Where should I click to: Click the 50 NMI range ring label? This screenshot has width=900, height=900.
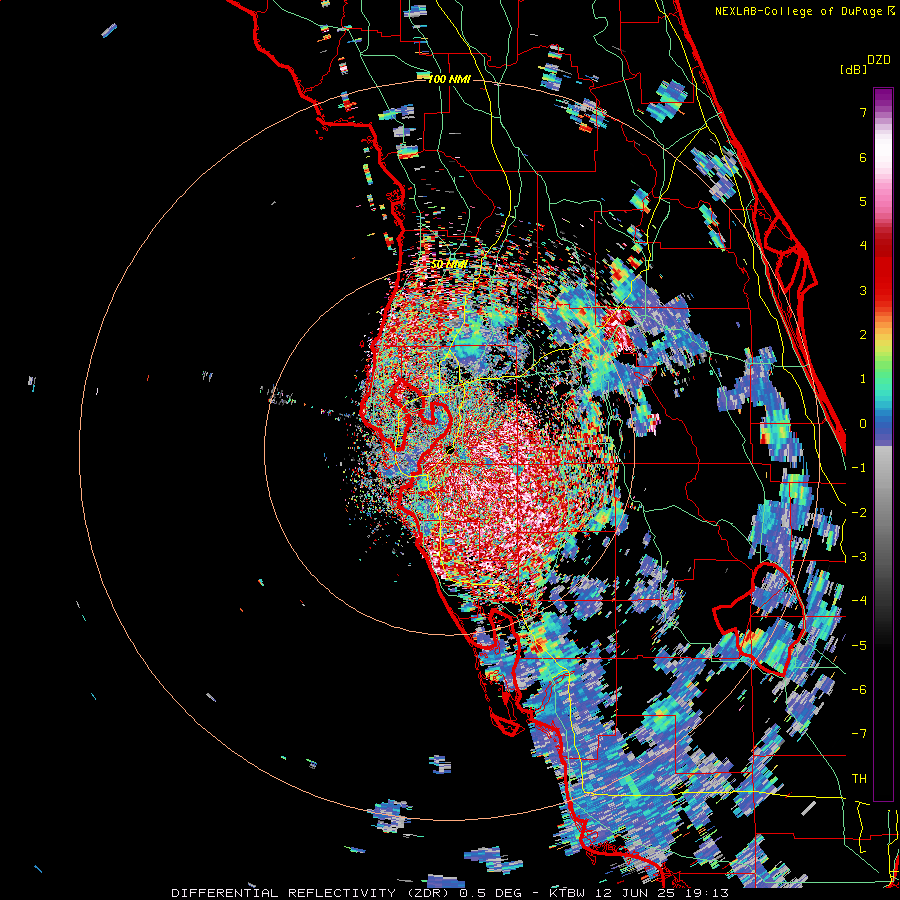[x=449, y=264]
